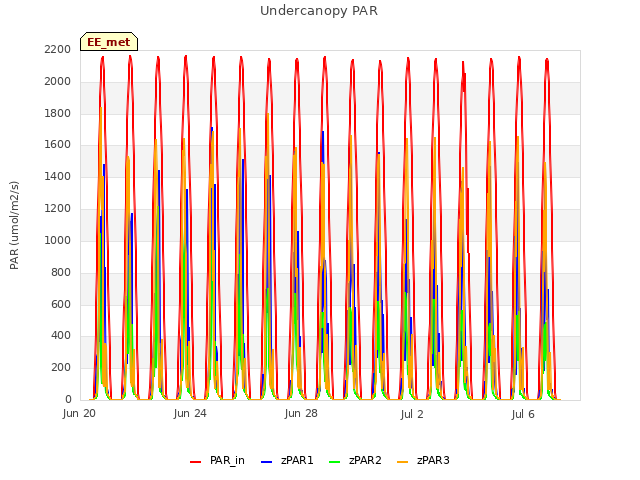Click the red PAR_in legend swatch
640x480 pixels.
click(196, 462)
